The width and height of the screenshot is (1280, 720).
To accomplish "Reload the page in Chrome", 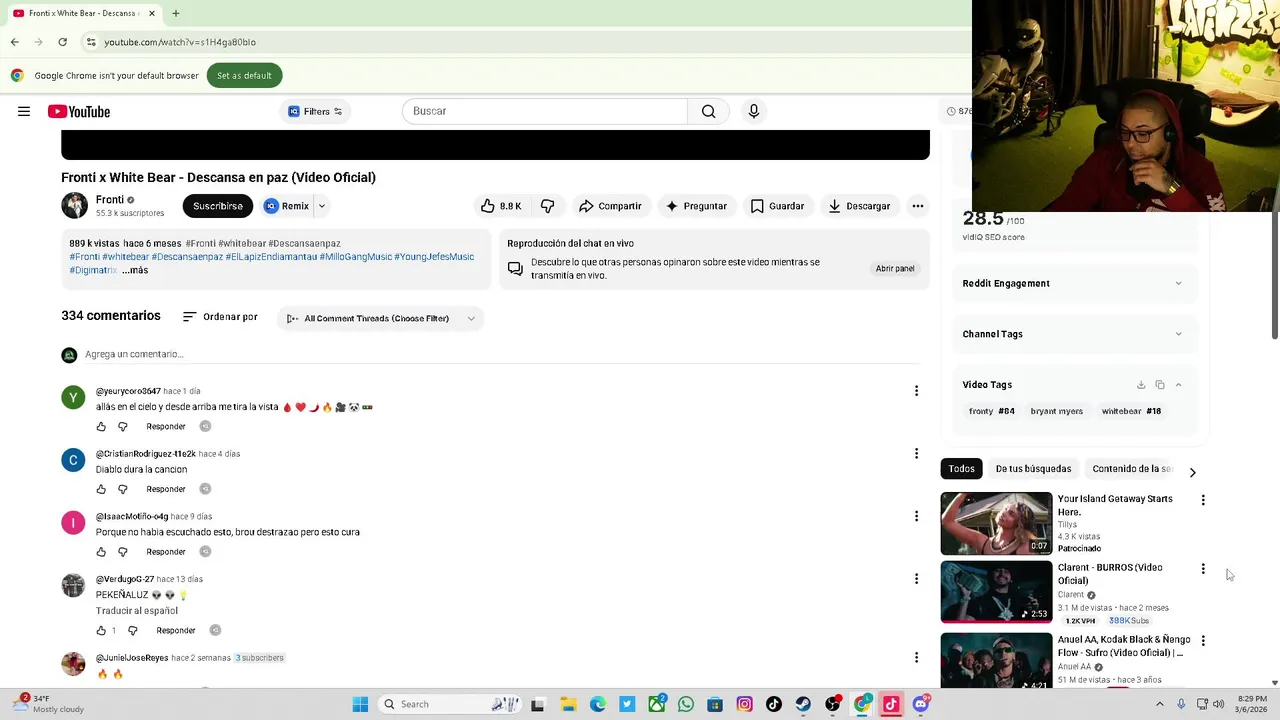I will click(x=62, y=42).
